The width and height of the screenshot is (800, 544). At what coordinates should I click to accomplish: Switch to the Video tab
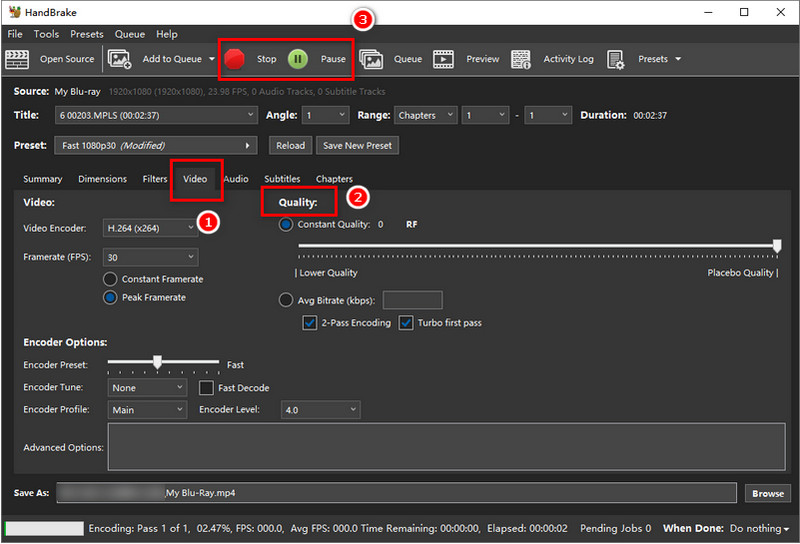195,179
